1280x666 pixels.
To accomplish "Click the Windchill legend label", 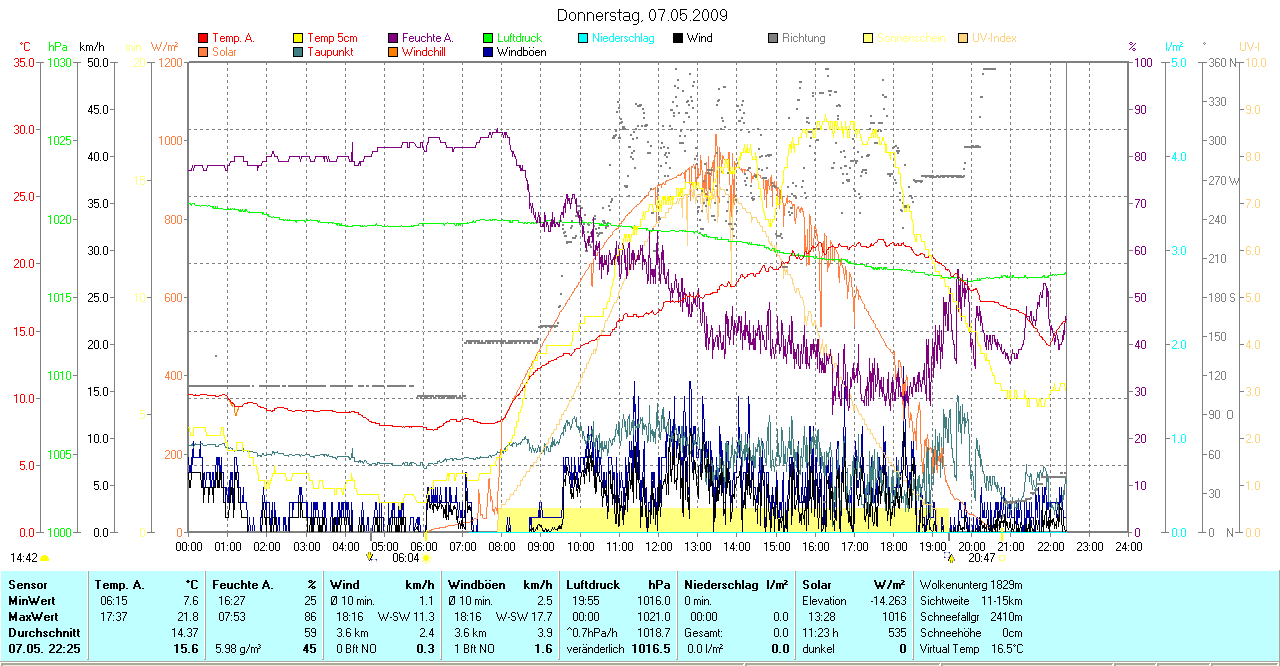I will click(425, 52).
